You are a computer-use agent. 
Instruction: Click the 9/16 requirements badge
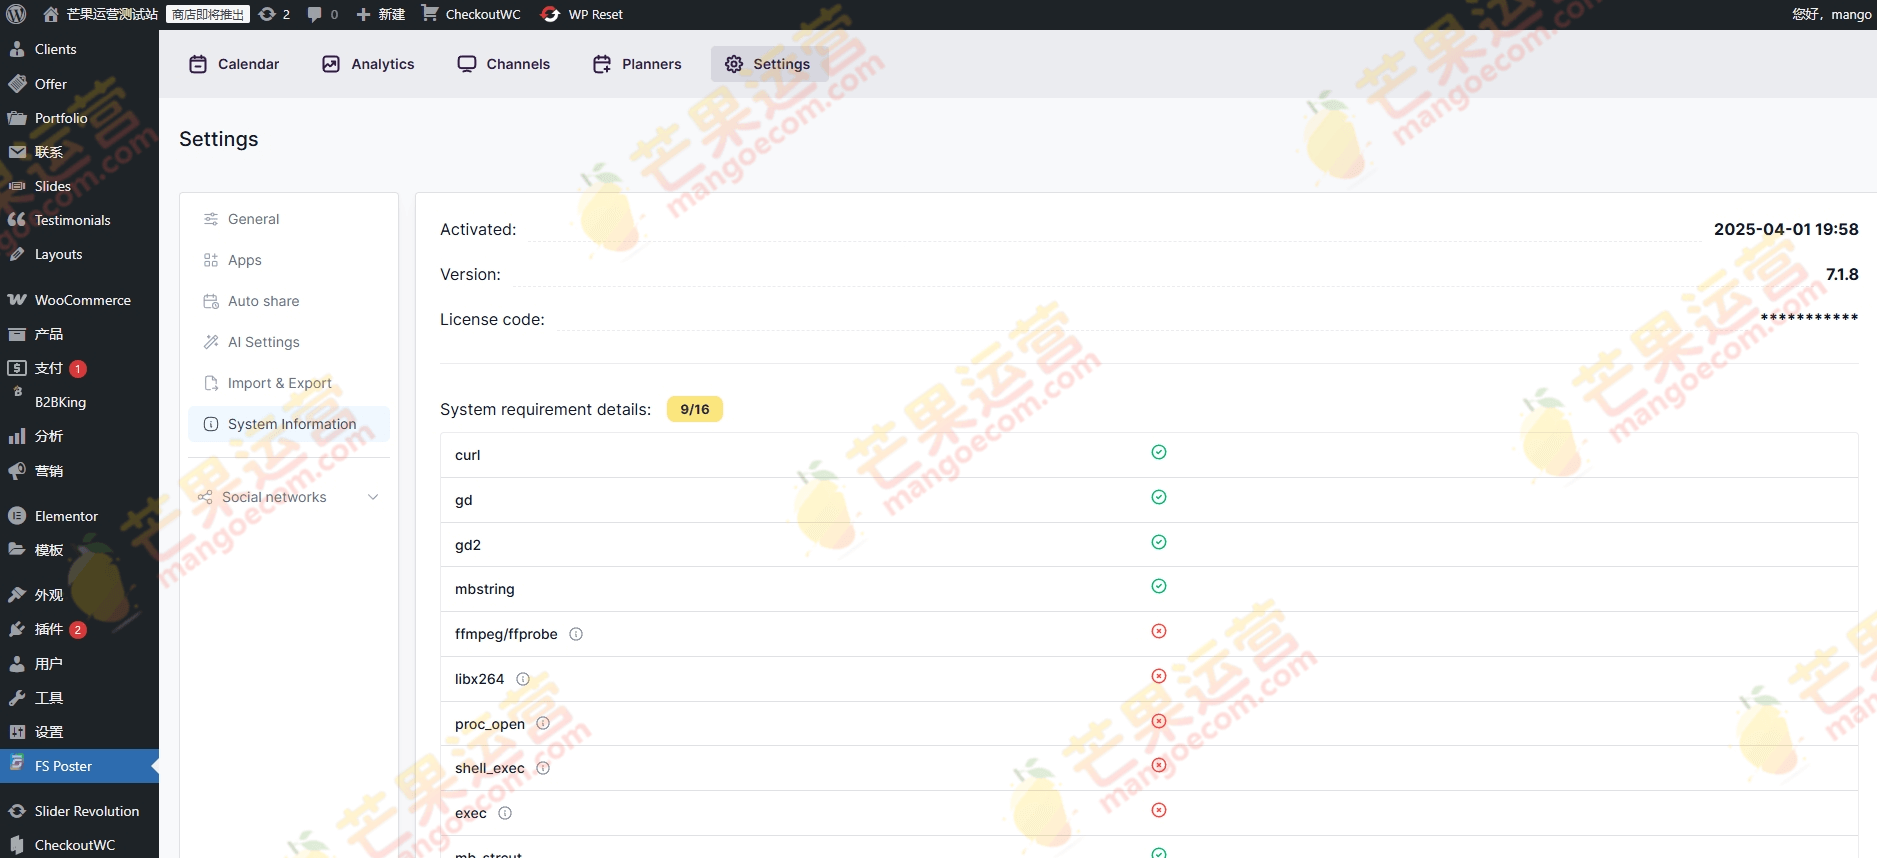(694, 409)
